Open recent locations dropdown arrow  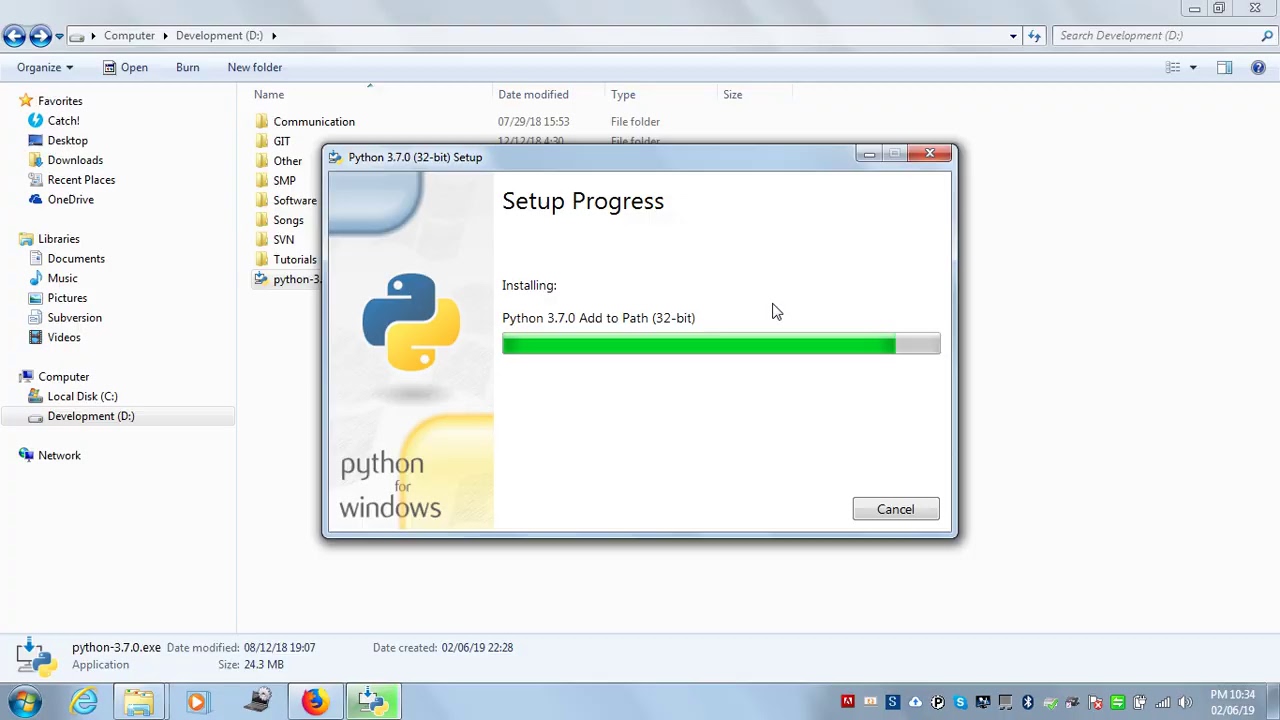pyautogui.click(x=59, y=36)
